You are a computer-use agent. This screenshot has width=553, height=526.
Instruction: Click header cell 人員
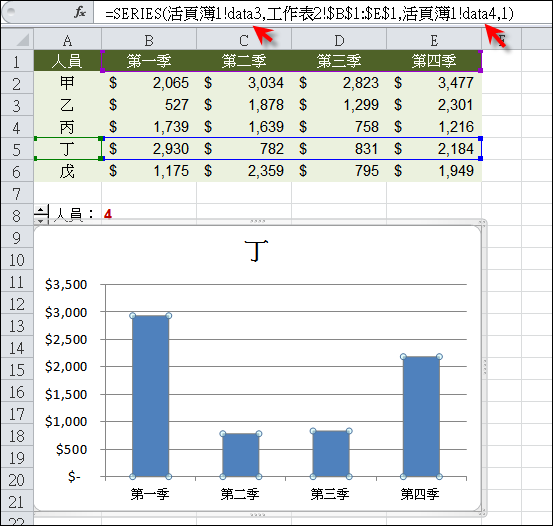point(67,61)
